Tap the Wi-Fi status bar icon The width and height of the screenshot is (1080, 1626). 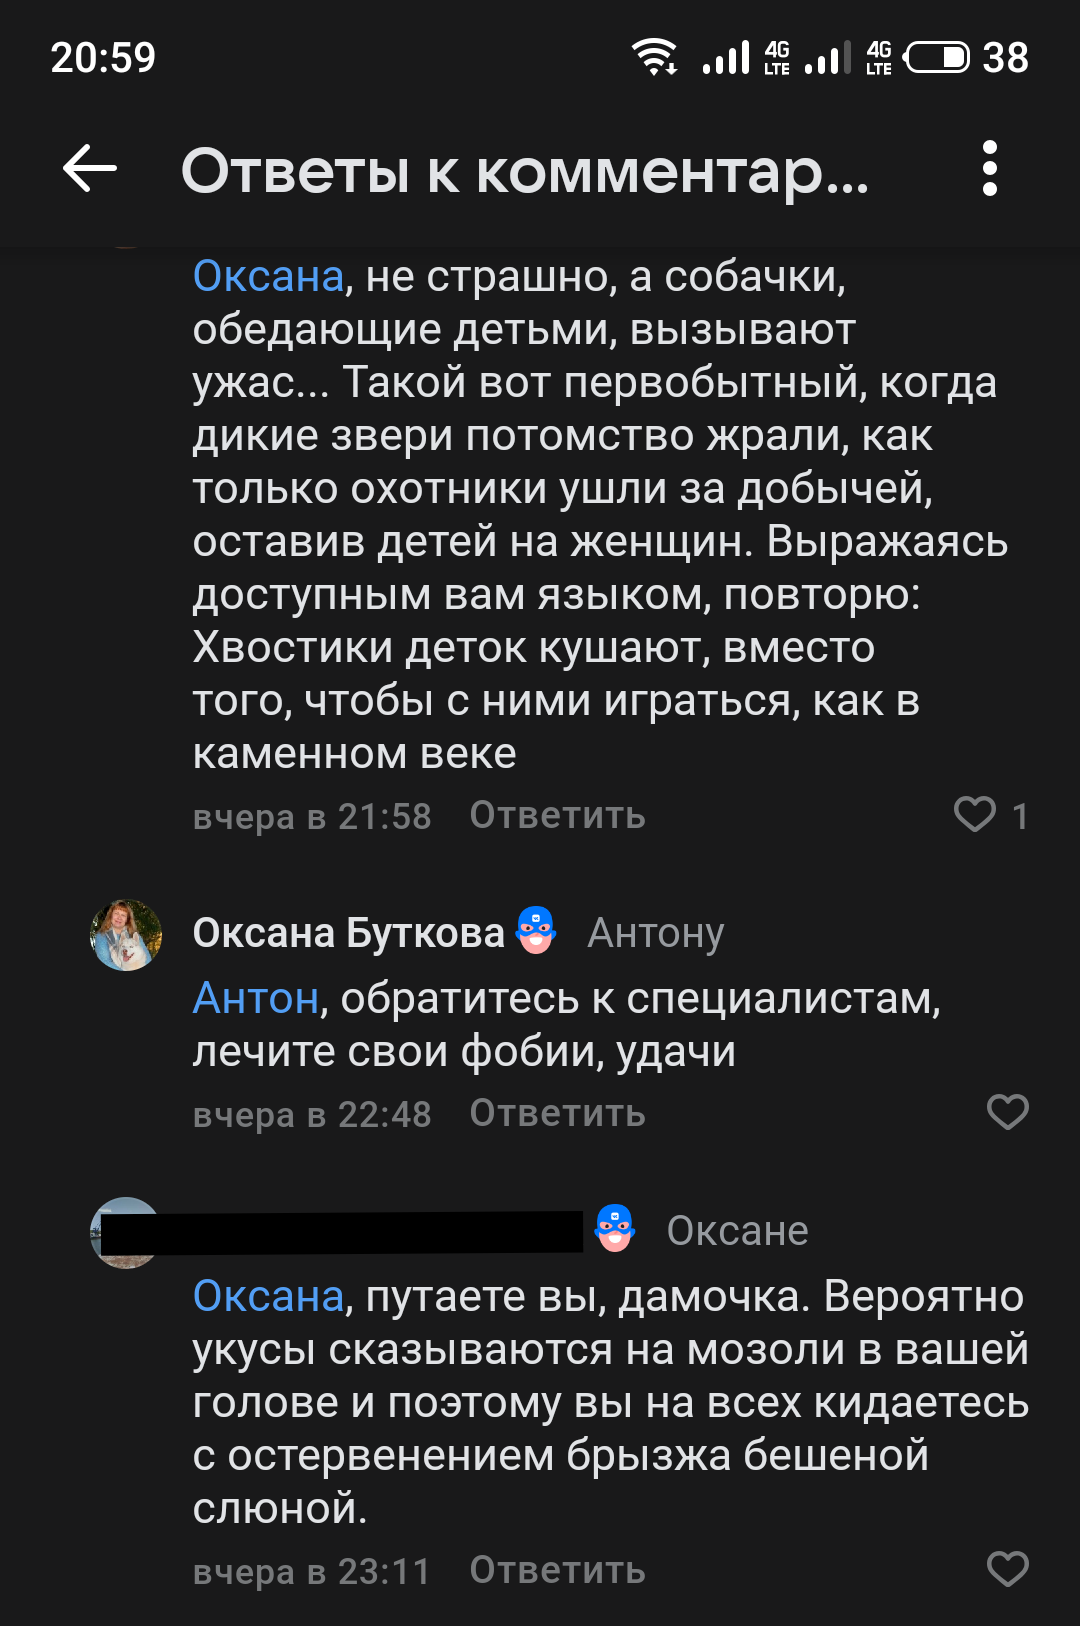[x=655, y=57]
